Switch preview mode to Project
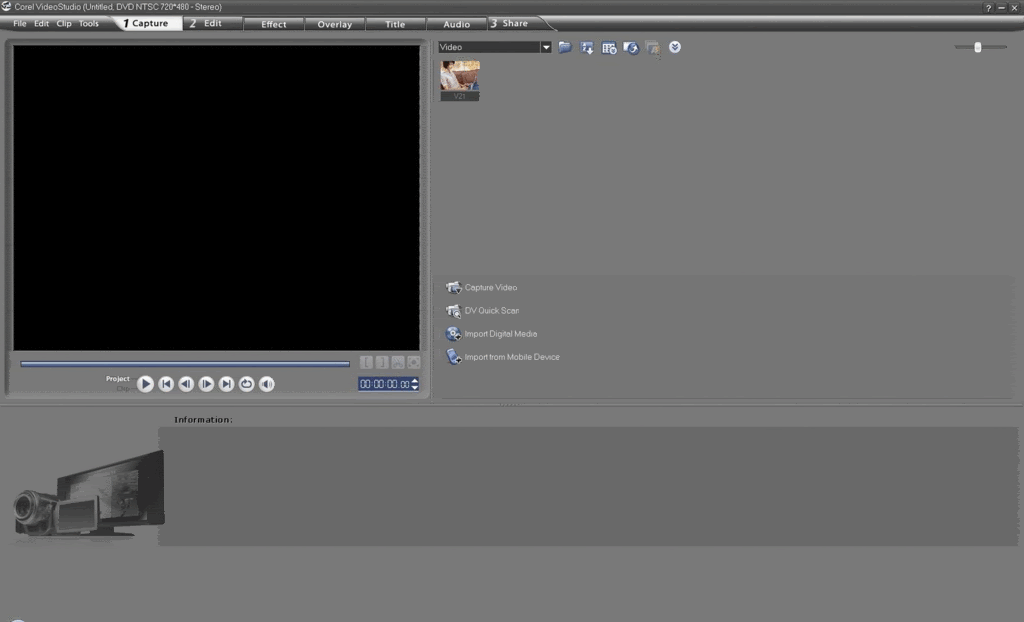 pos(118,379)
